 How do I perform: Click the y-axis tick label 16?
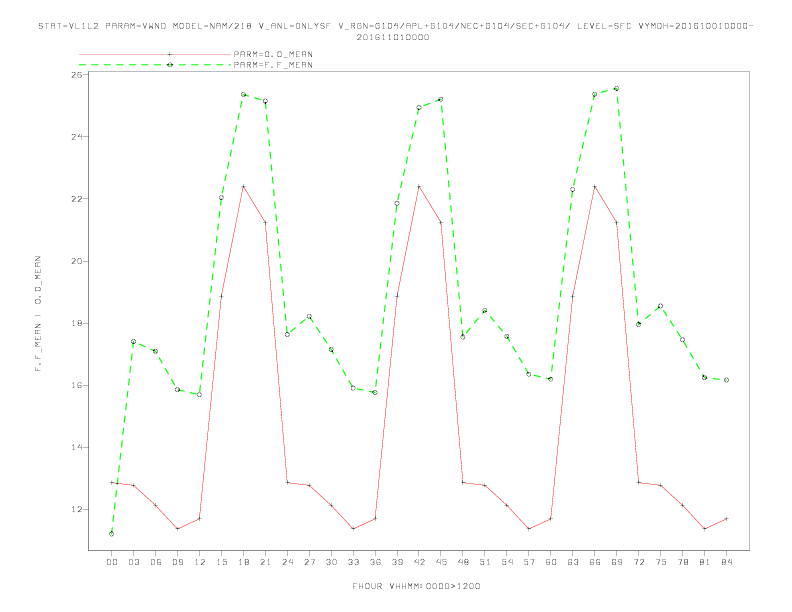pyautogui.click(x=77, y=385)
